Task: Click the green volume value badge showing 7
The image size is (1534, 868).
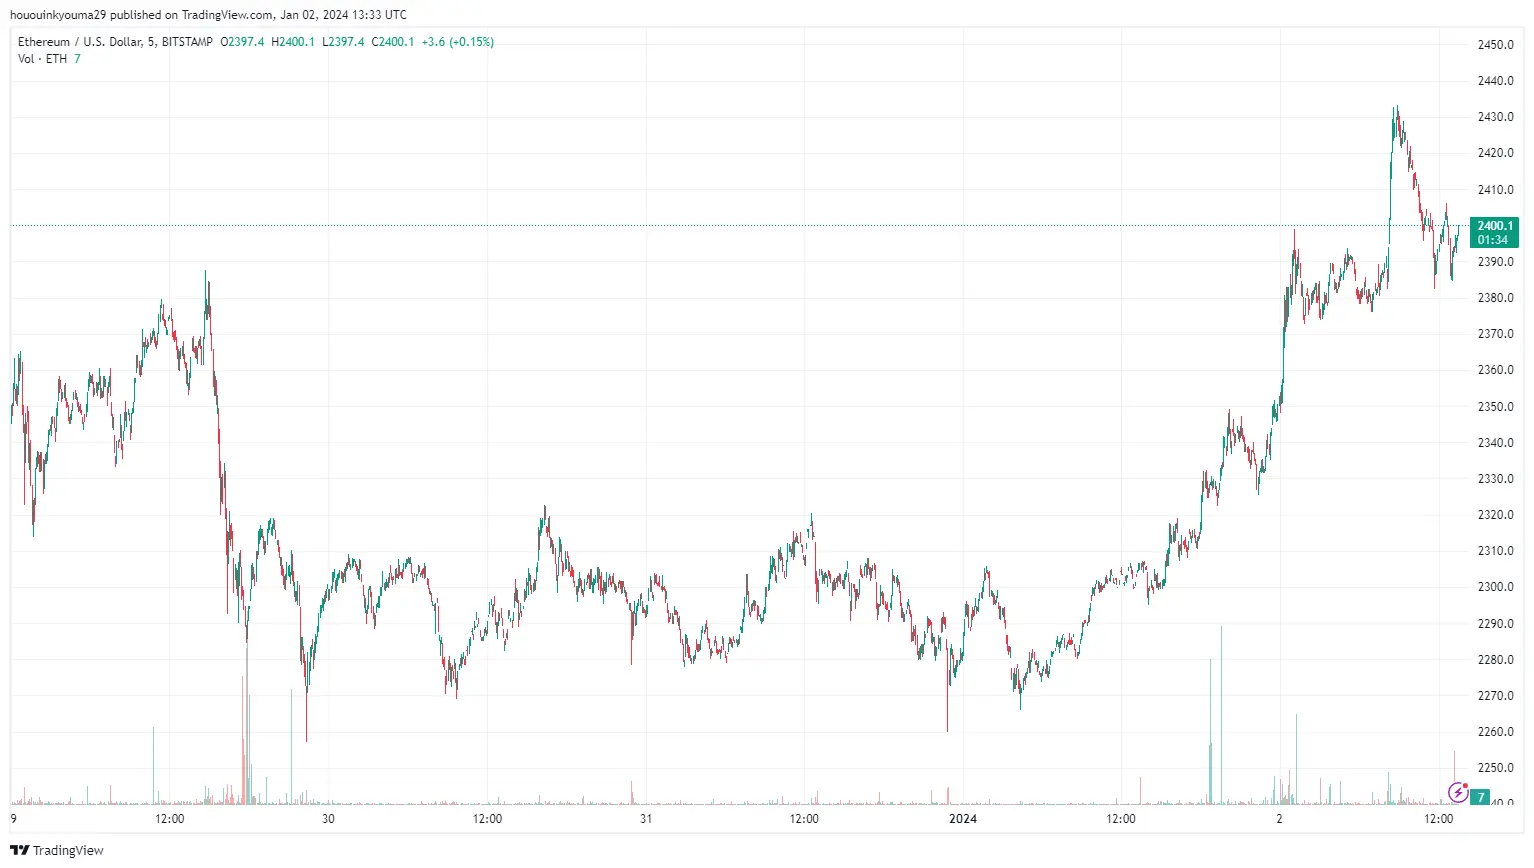Action: (x=1480, y=797)
